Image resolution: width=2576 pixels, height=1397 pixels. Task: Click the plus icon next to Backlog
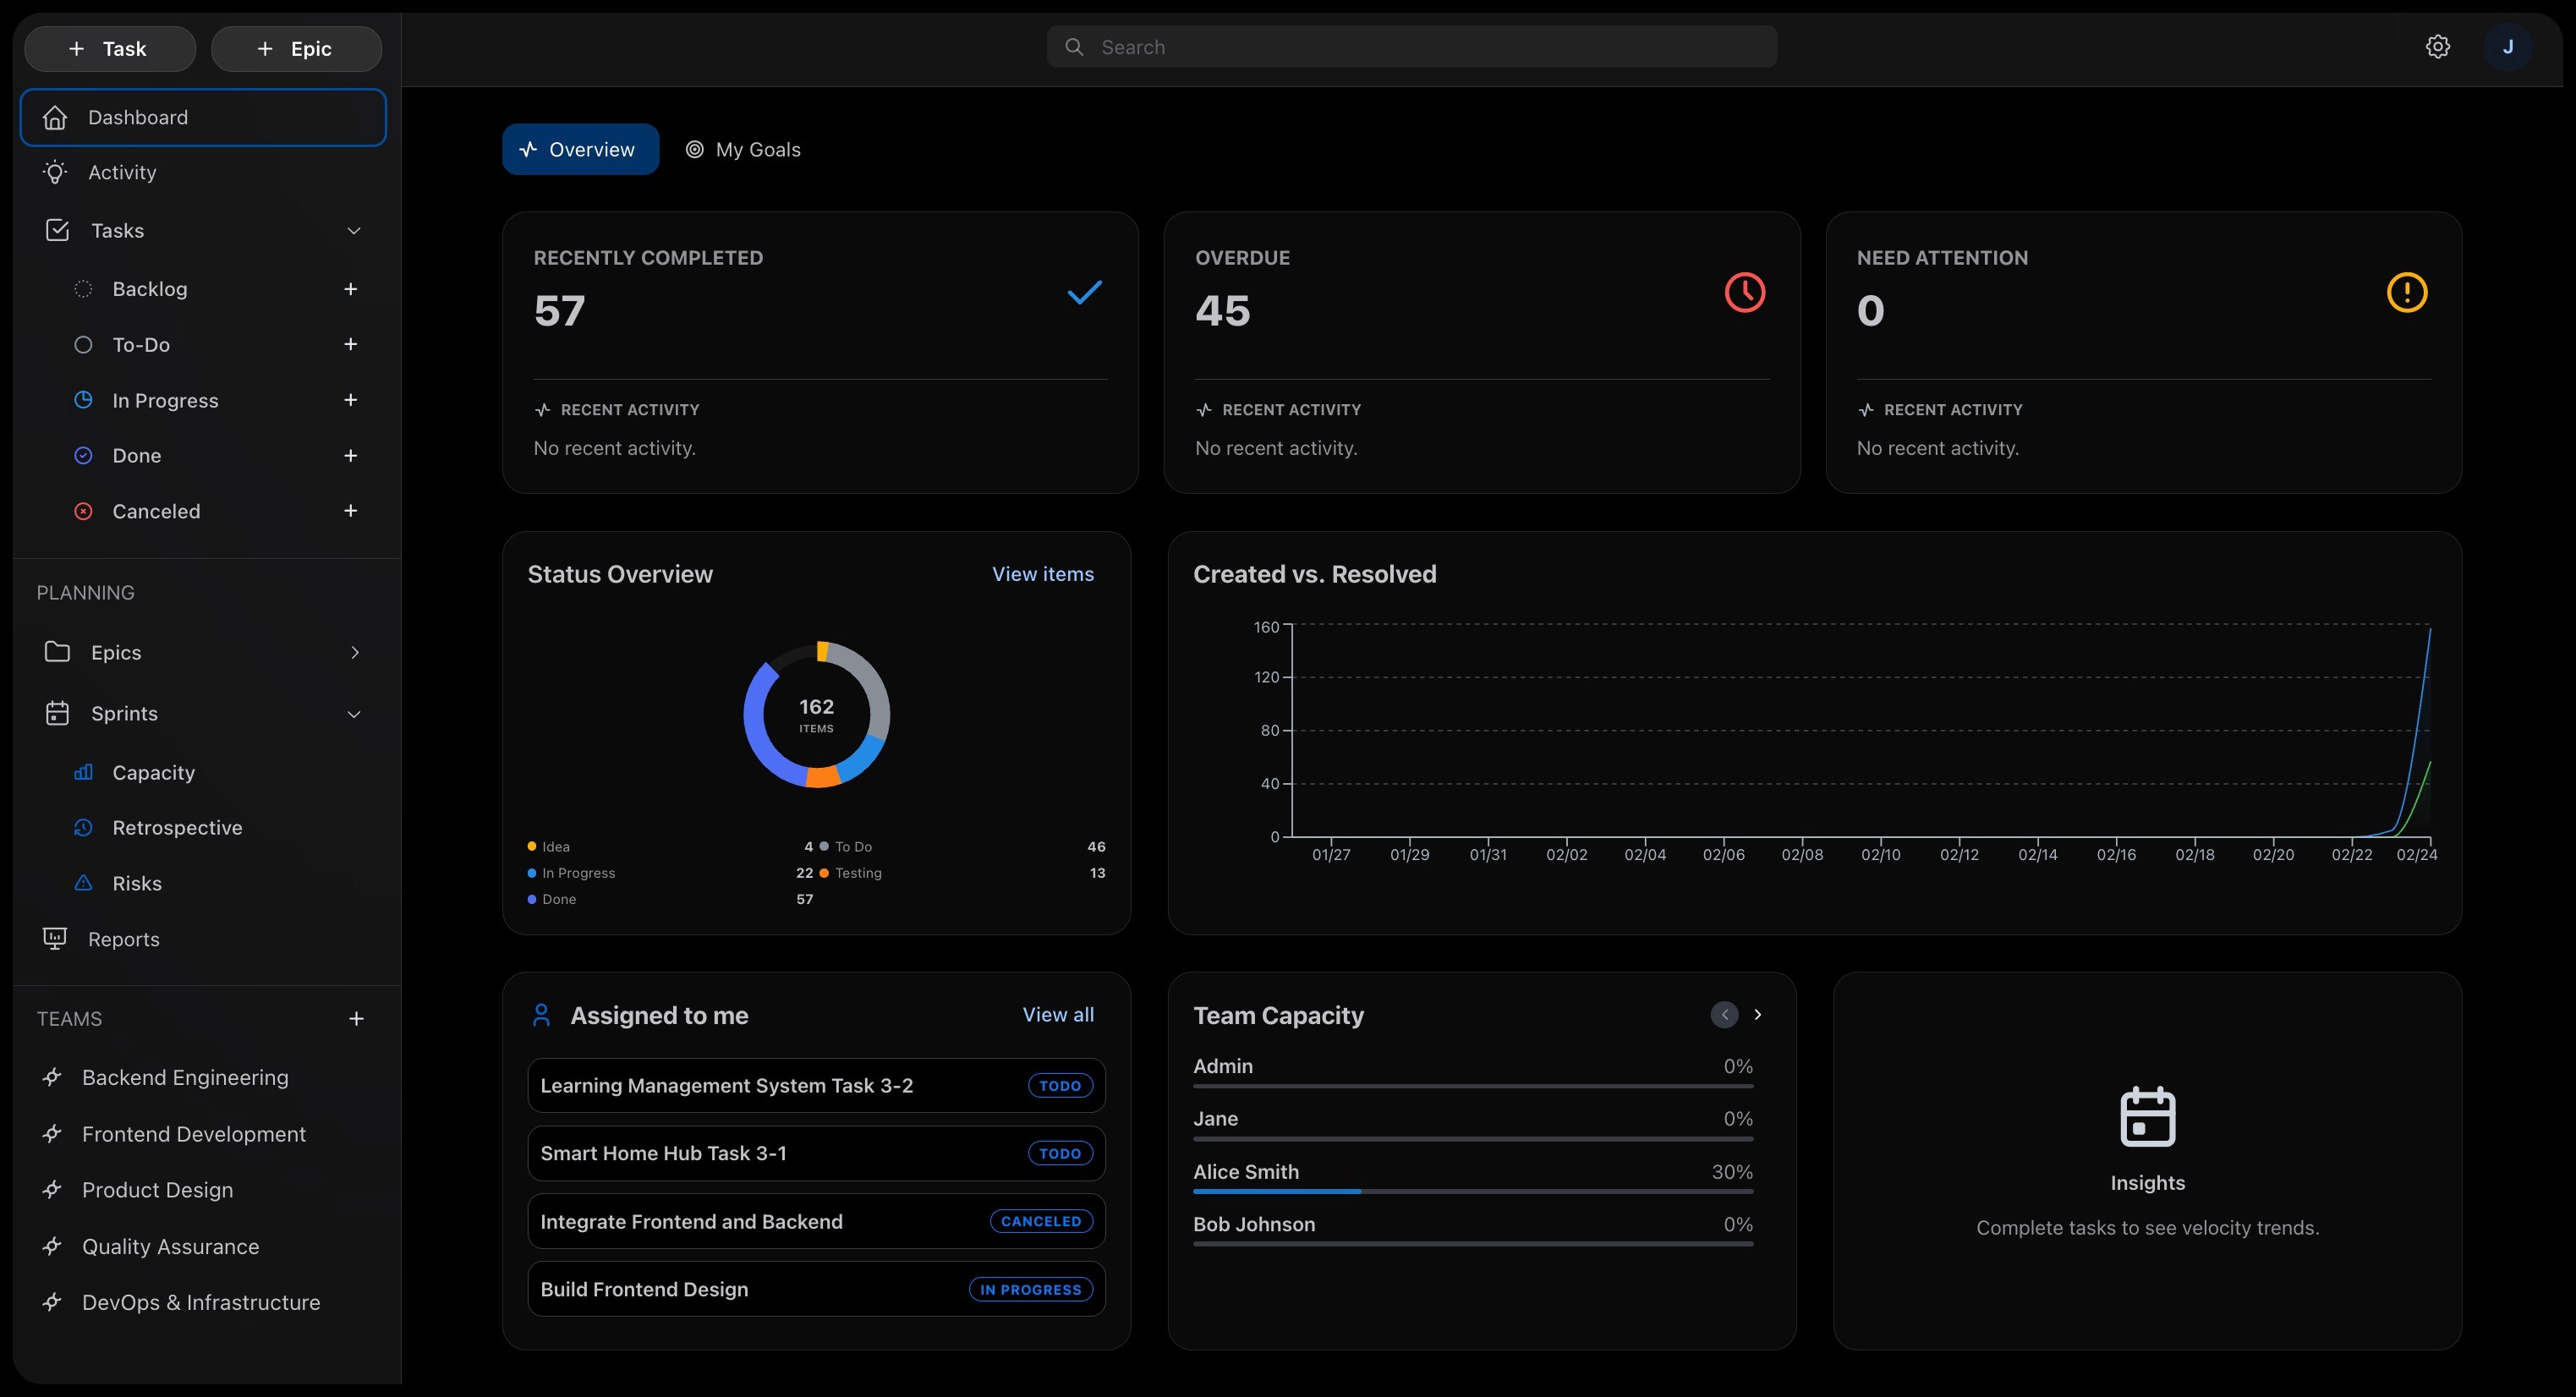(350, 289)
